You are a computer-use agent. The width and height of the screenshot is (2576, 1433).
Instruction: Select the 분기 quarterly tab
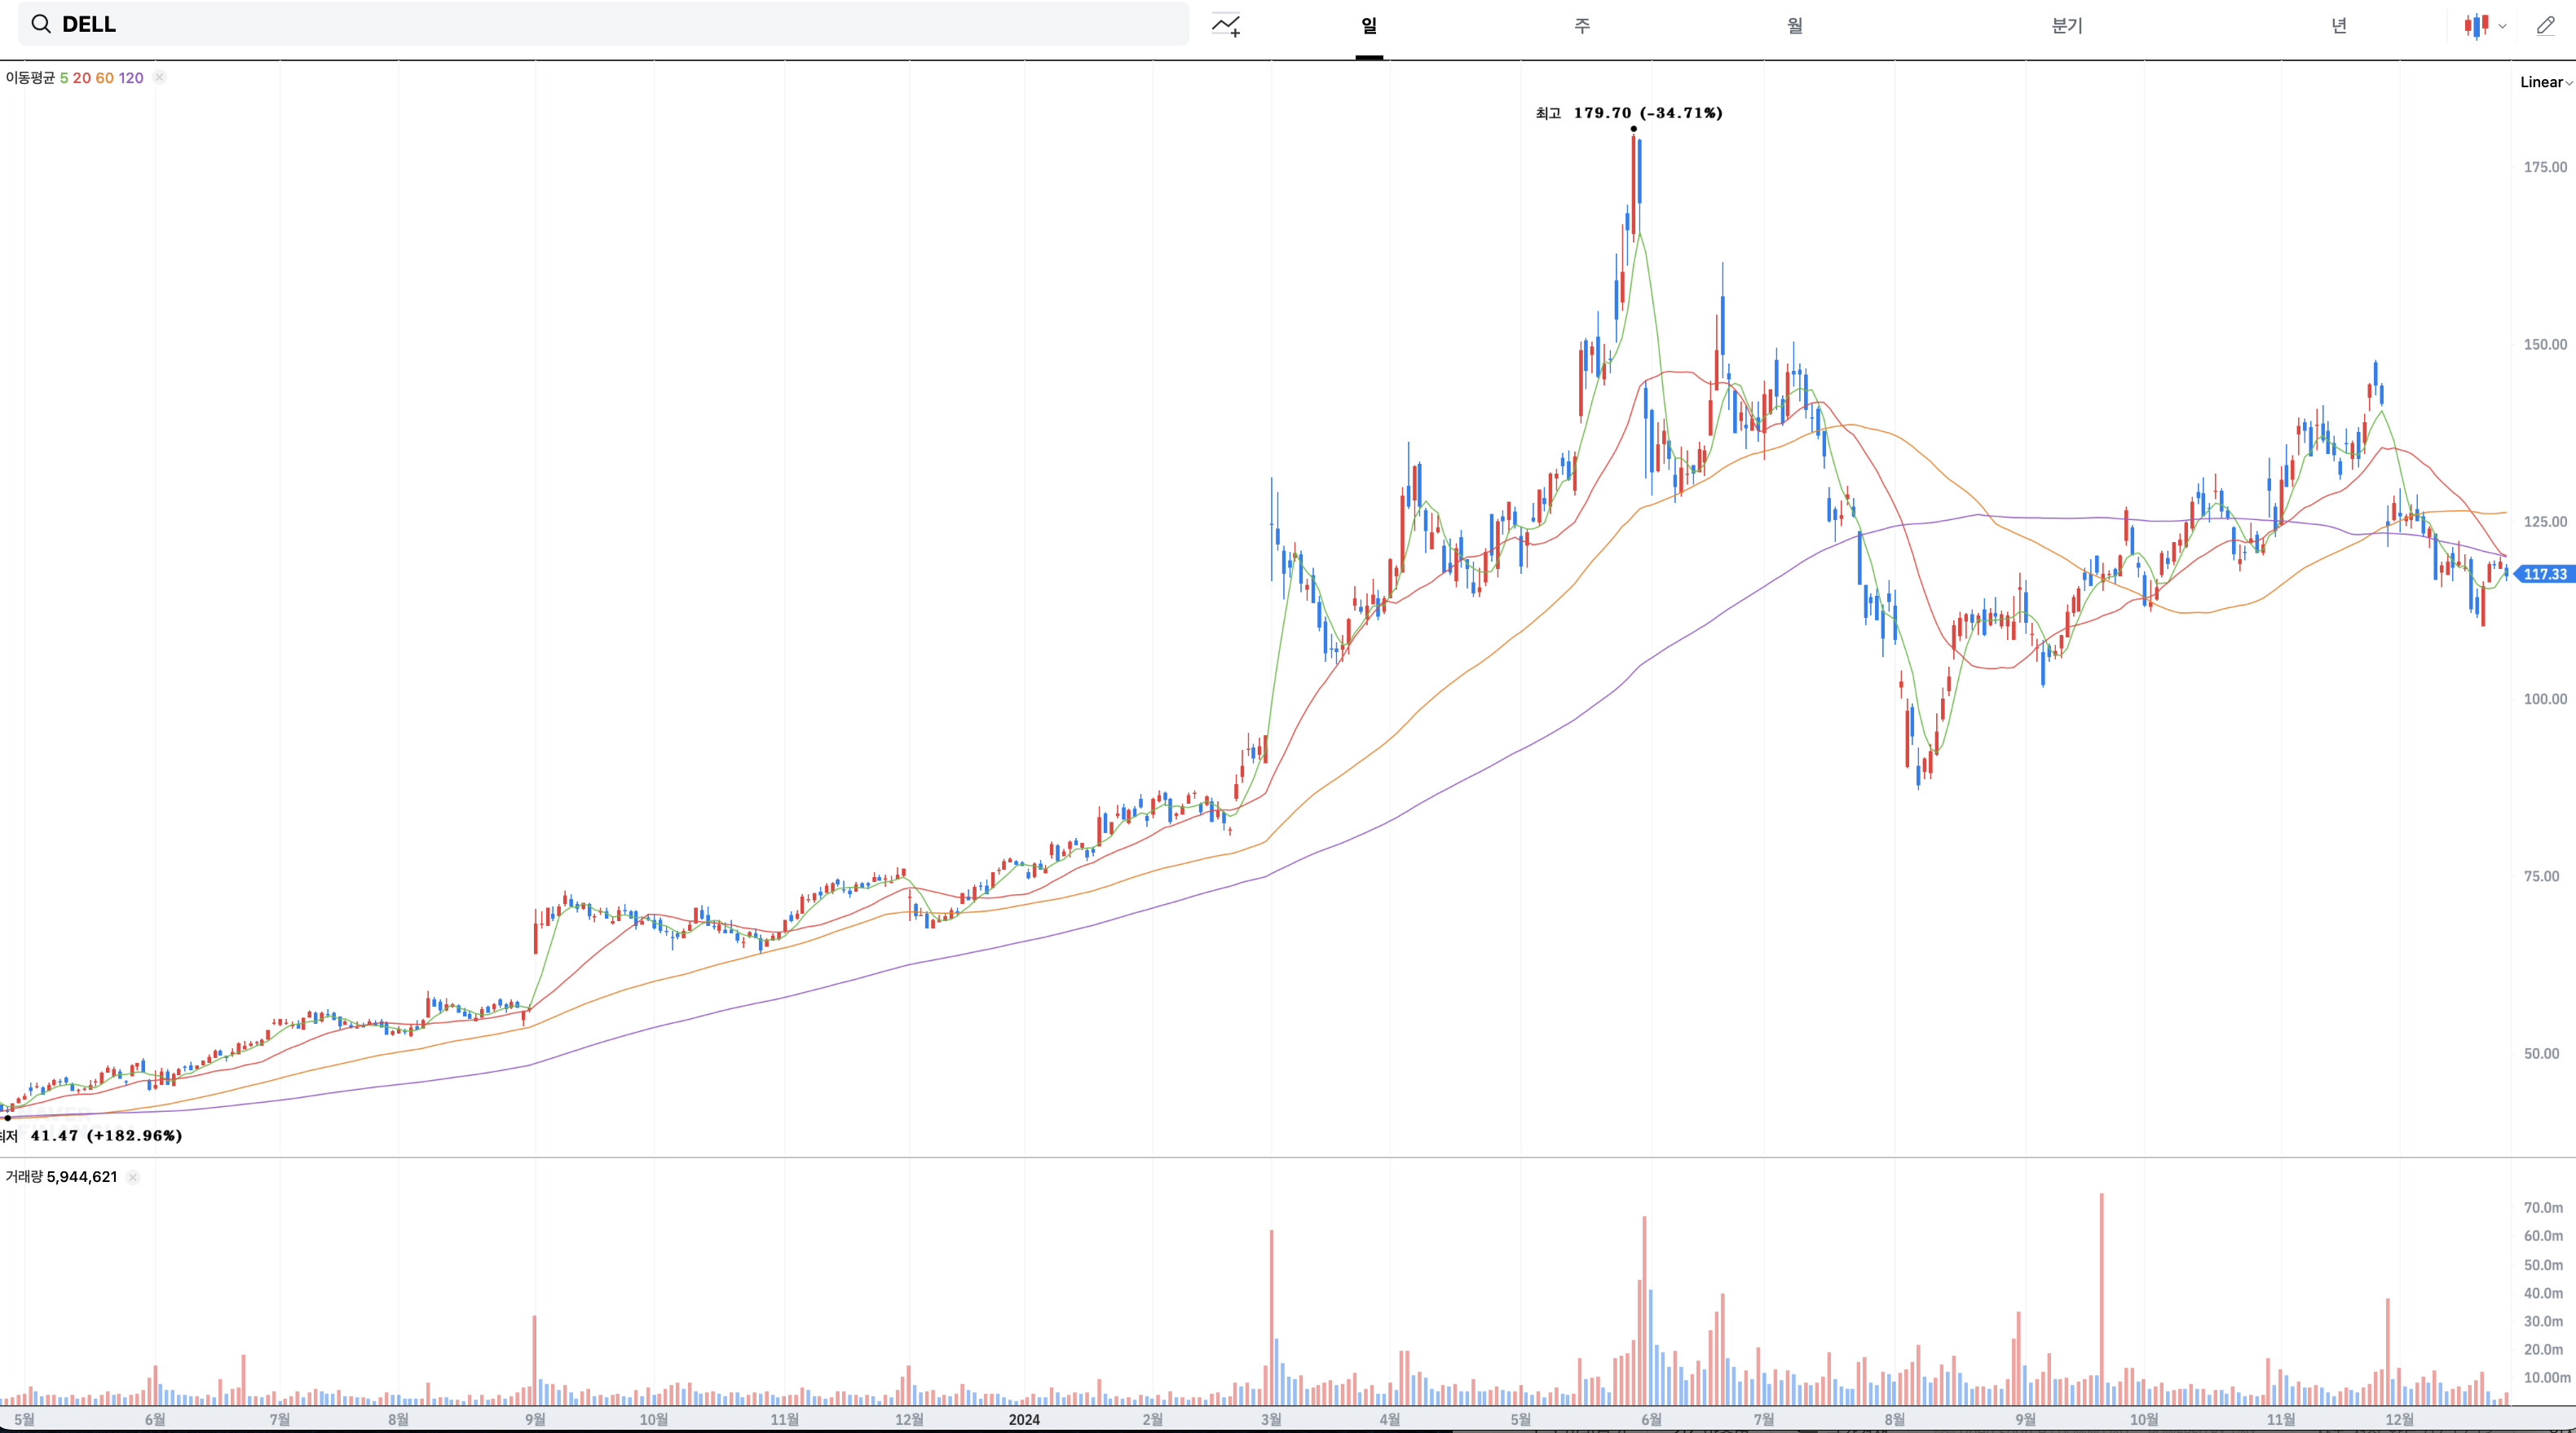[x=2067, y=26]
